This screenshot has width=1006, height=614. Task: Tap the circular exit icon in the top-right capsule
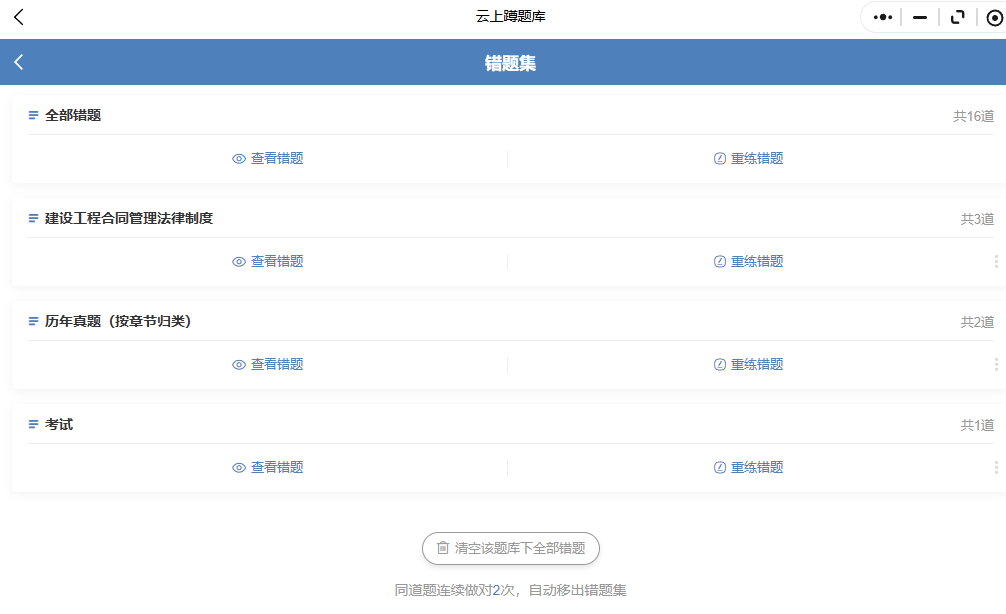(x=995, y=17)
